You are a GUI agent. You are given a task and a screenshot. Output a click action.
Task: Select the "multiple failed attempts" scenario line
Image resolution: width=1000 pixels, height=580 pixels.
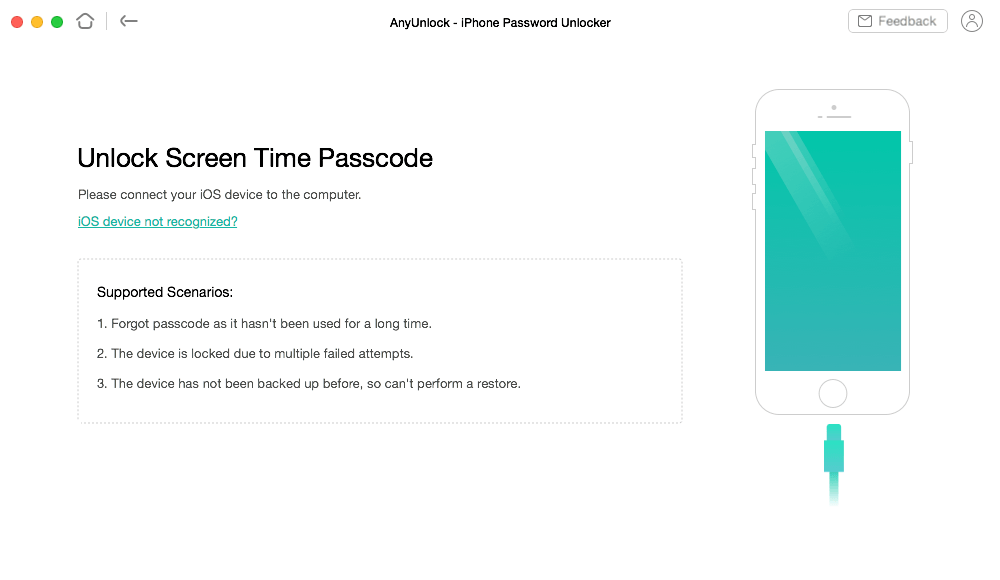point(254,353)
